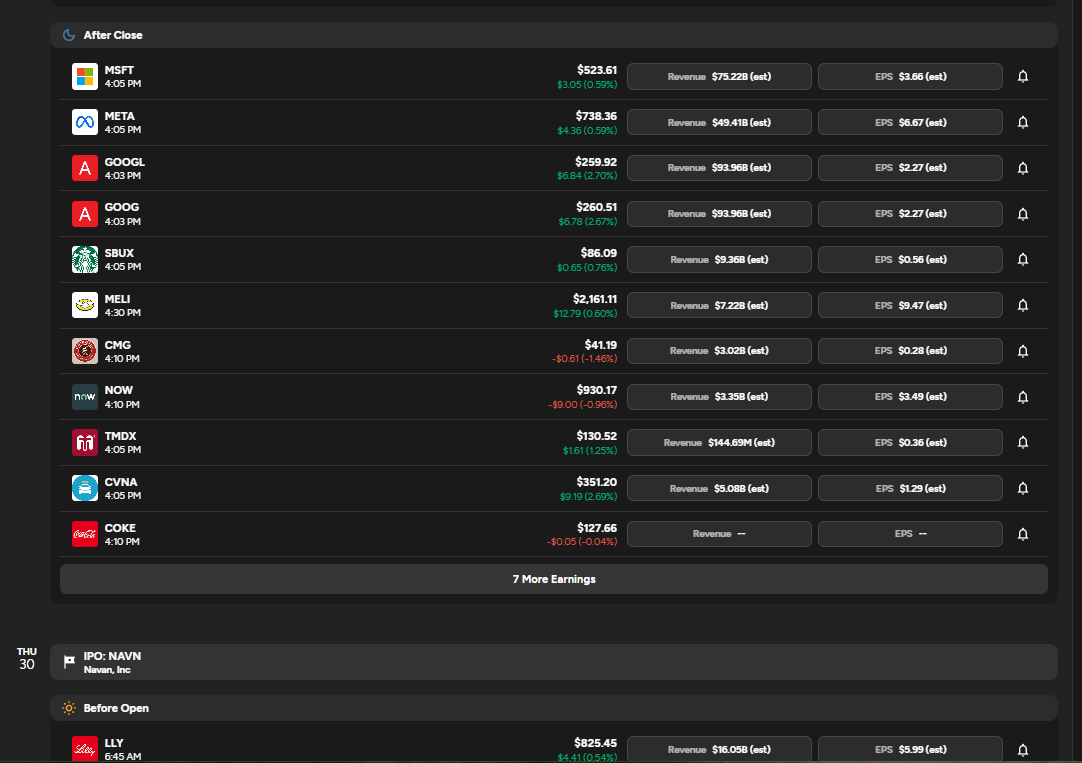Click the GOOGL logo icon

[x=85, y=168]
